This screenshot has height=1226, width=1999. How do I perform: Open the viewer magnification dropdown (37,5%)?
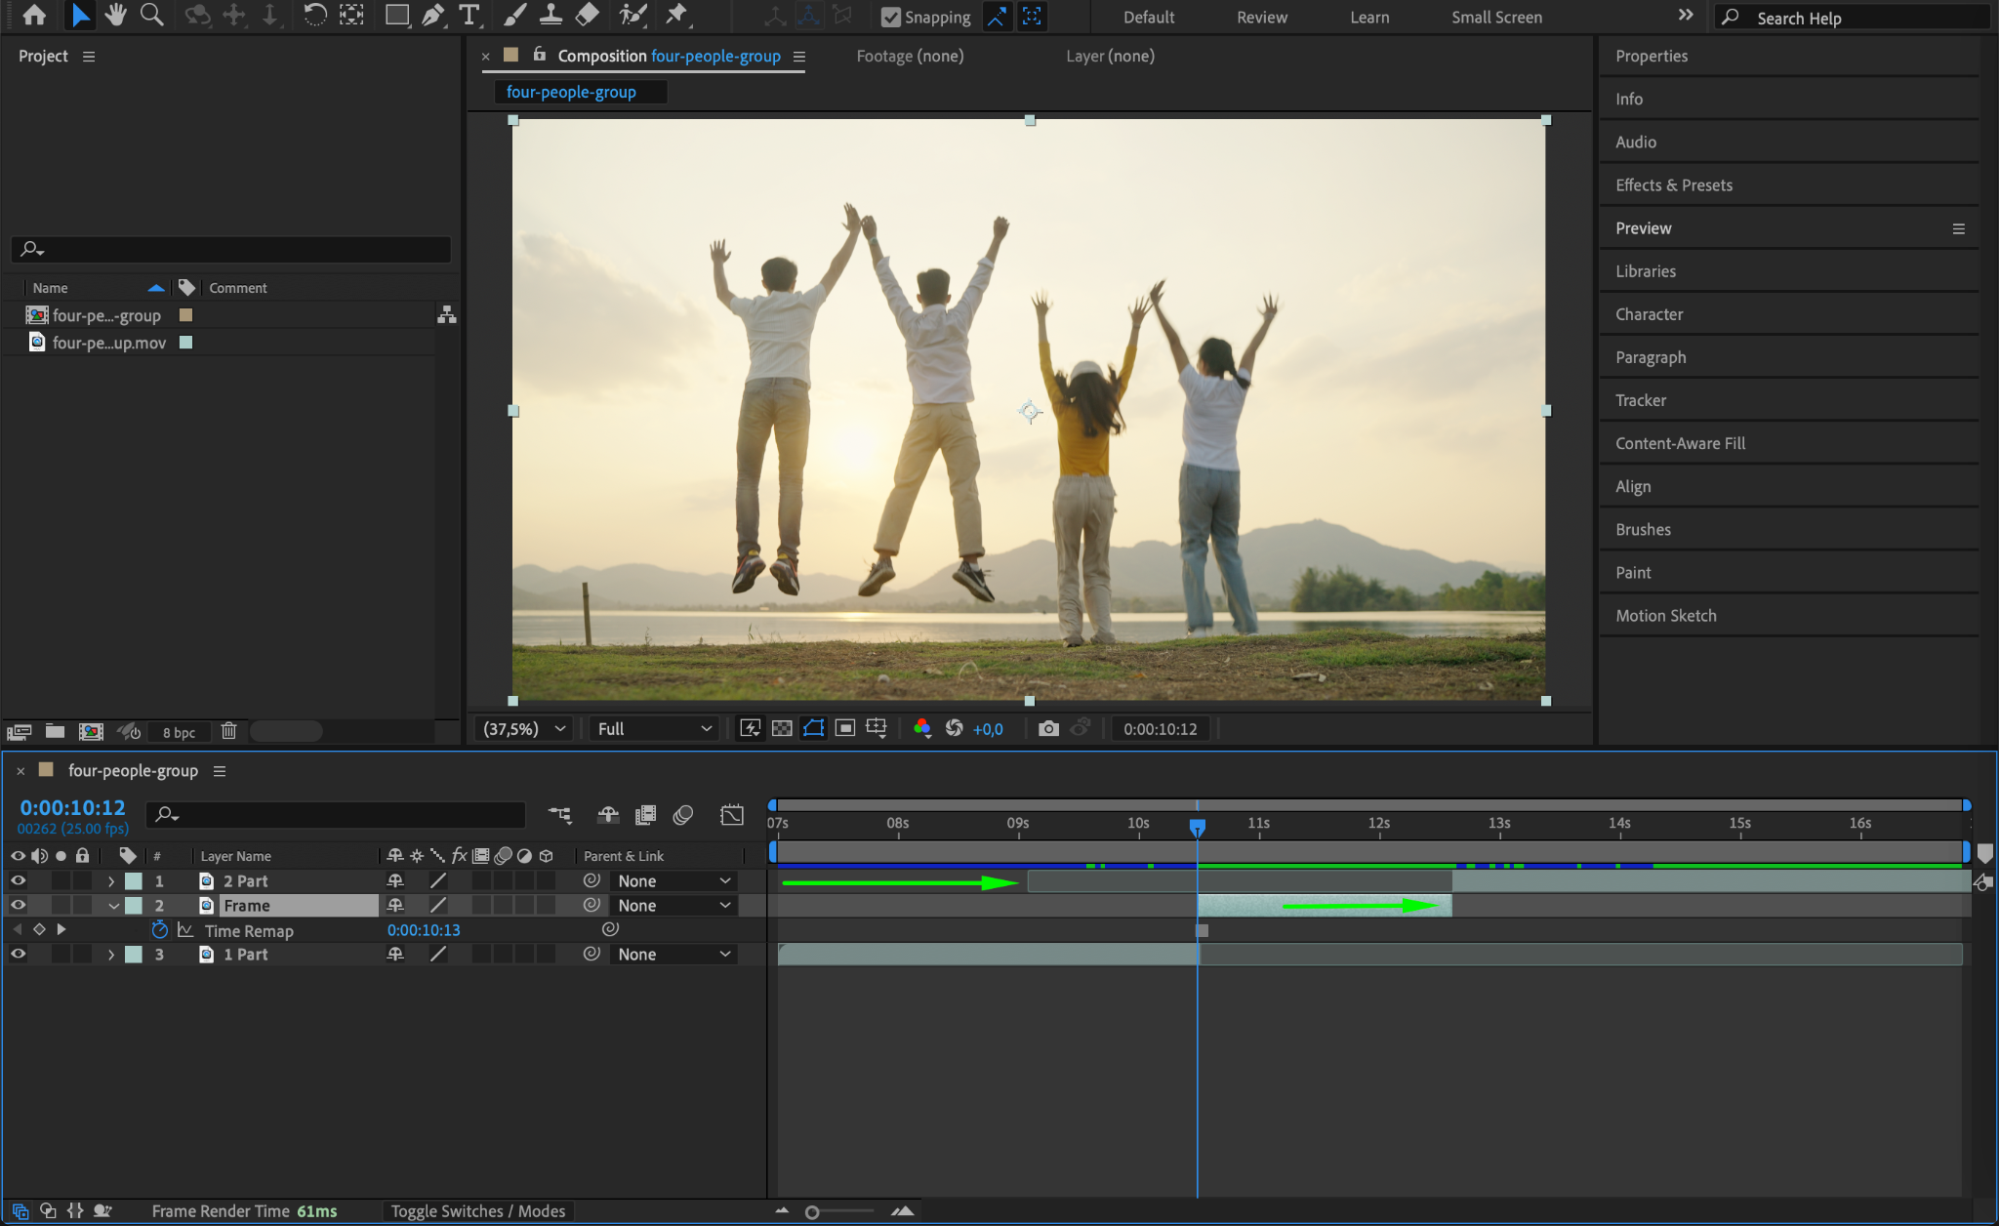pos(525,729)
